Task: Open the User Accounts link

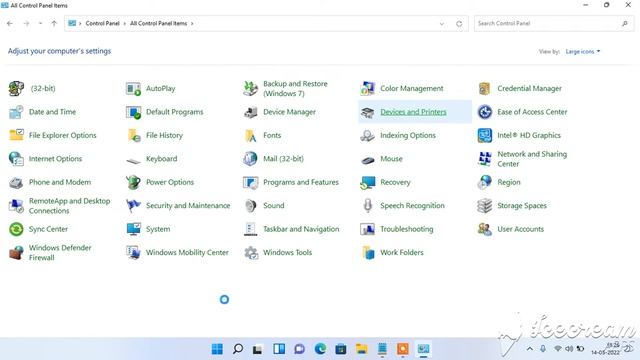Action: pos(520,229)
